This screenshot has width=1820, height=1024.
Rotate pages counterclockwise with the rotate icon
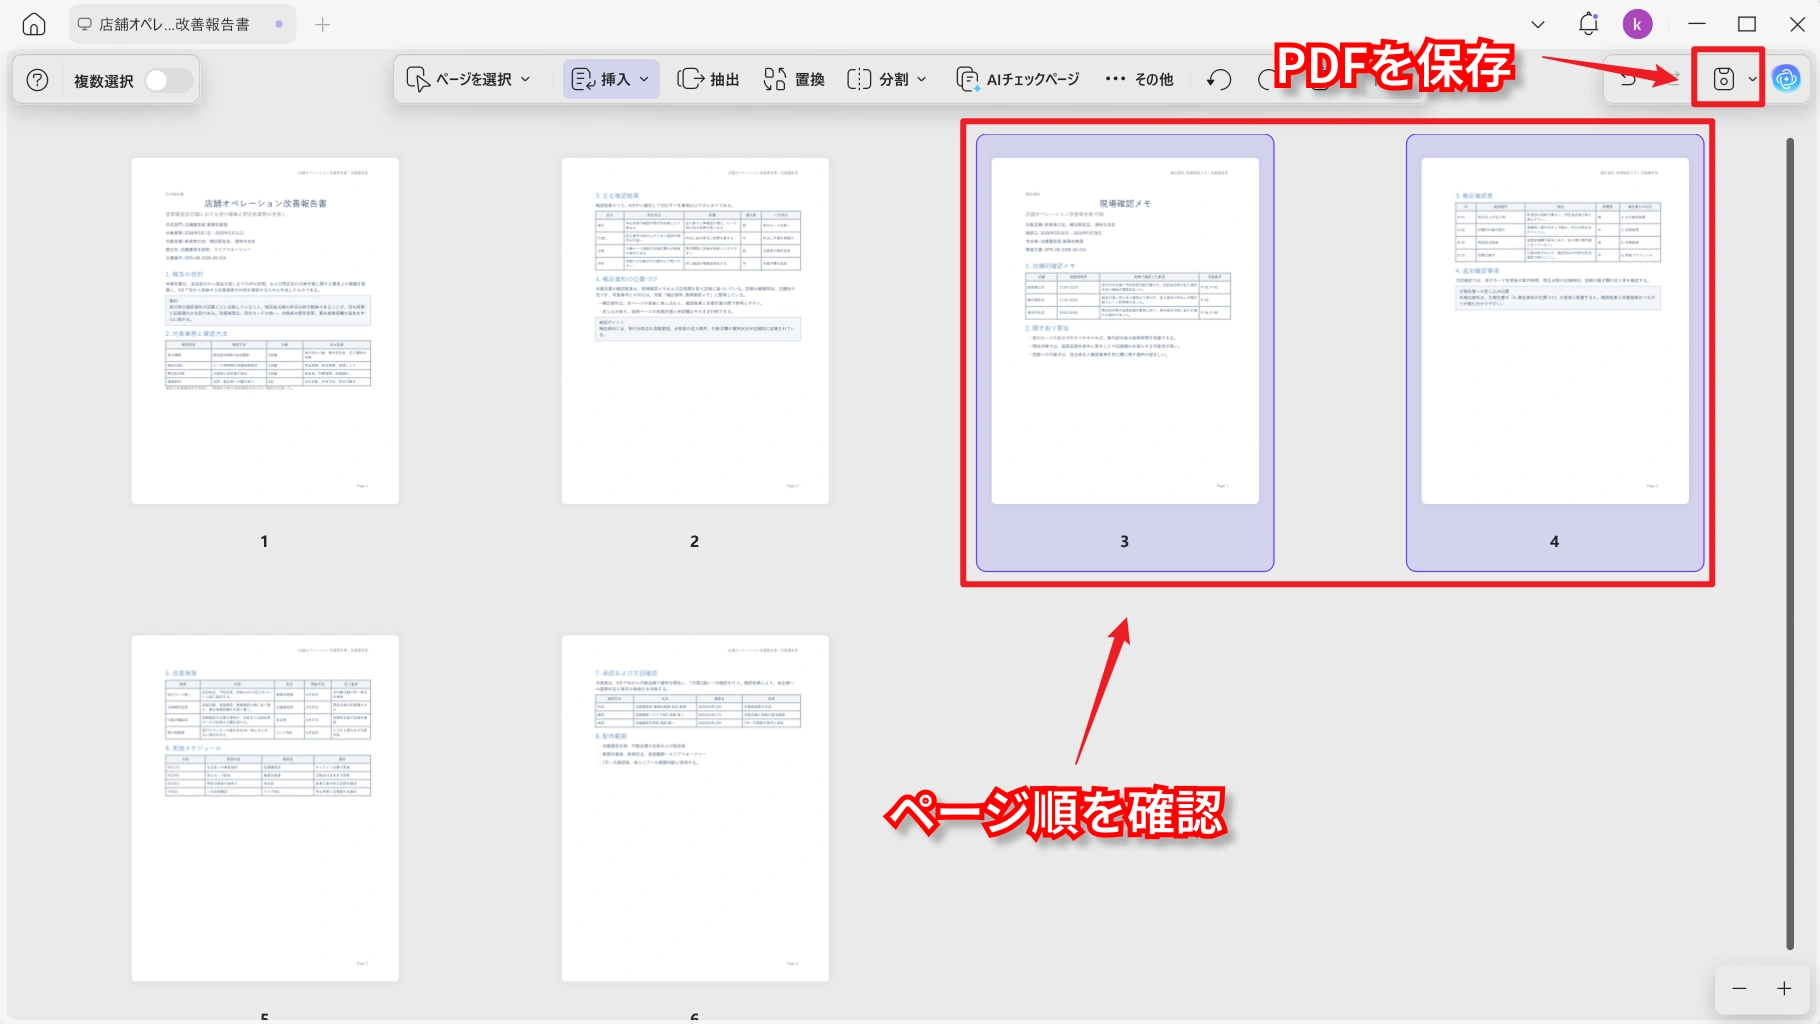click(x=1218, y=79)
